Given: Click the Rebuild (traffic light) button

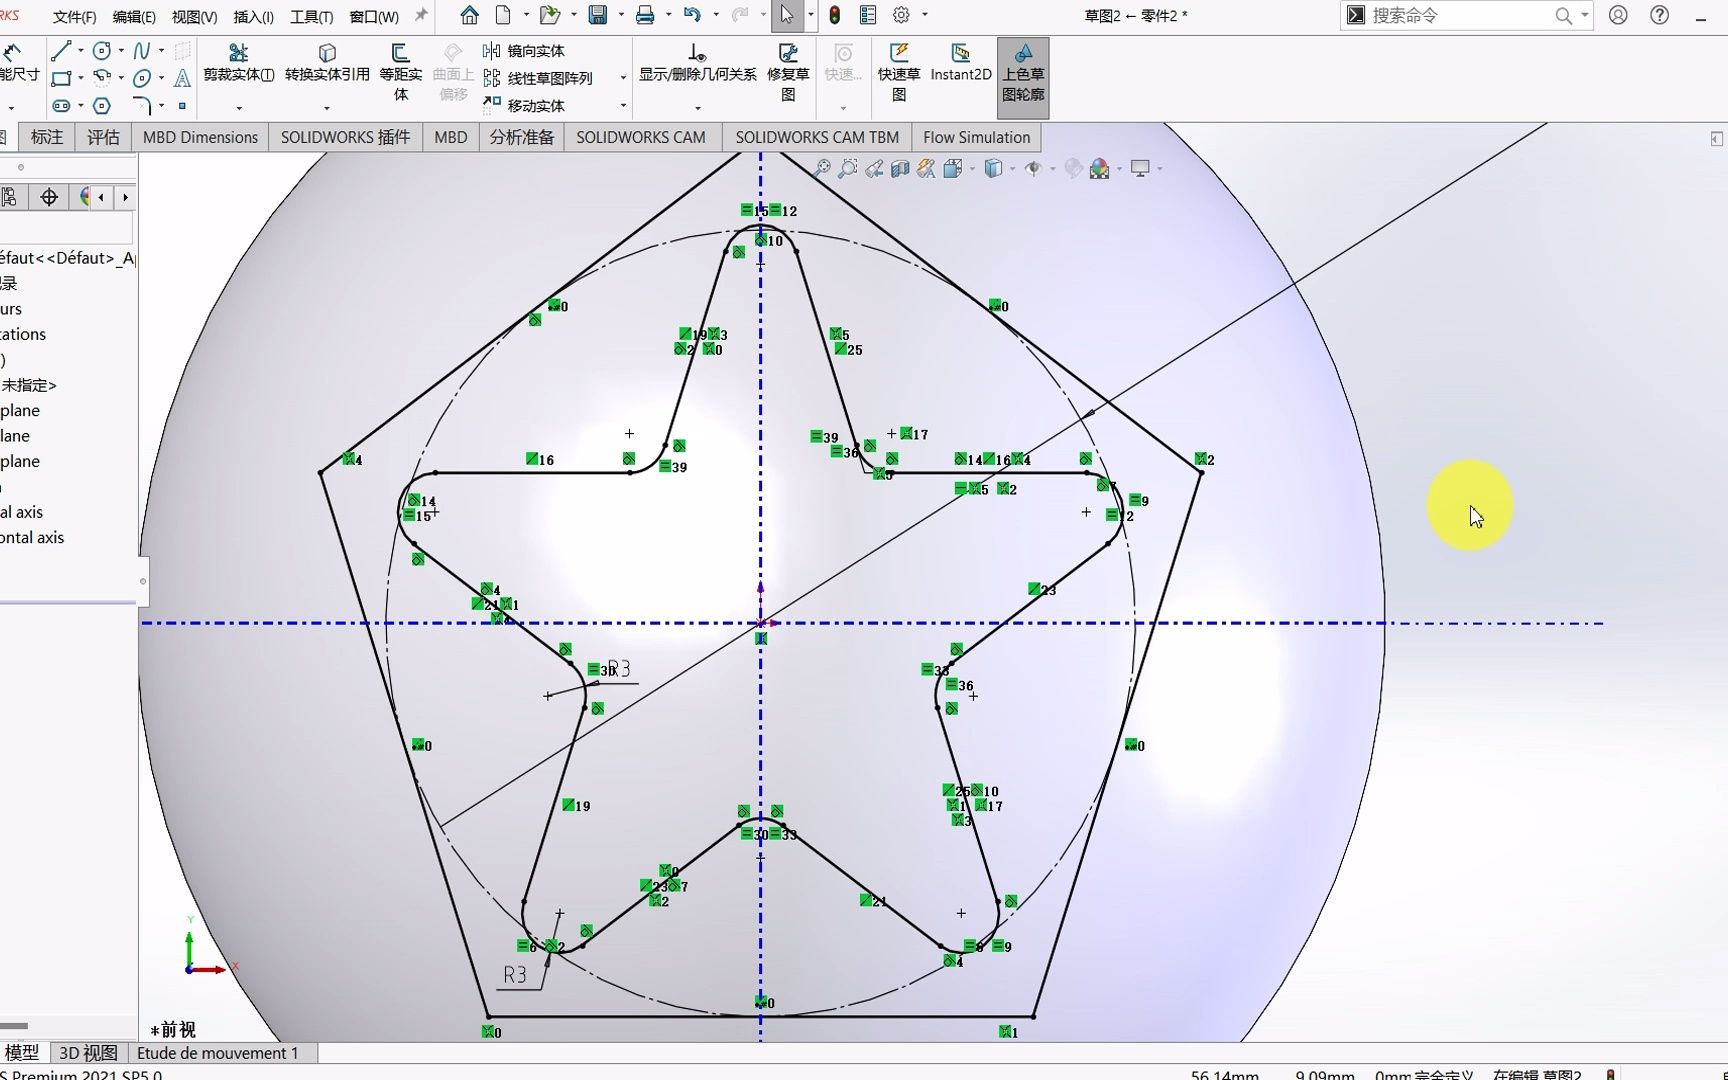Looking at the screenshot, I should click(x=835, y=15).
